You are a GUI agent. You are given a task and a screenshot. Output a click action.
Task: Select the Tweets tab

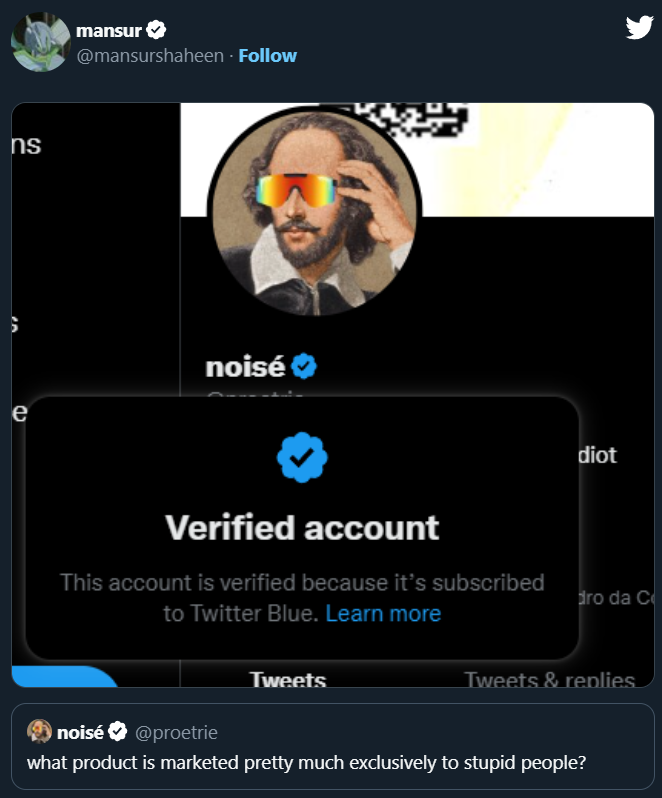click(288, 680)
